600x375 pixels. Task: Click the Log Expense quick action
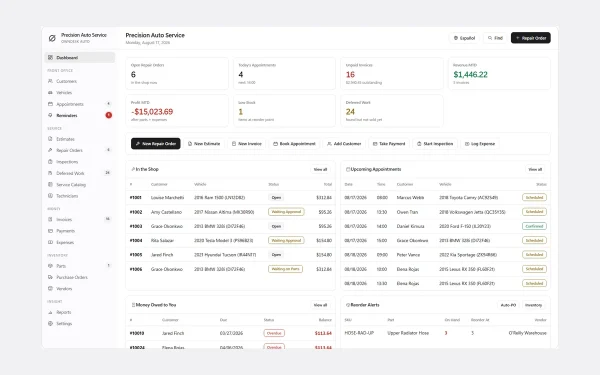[480, 143]
